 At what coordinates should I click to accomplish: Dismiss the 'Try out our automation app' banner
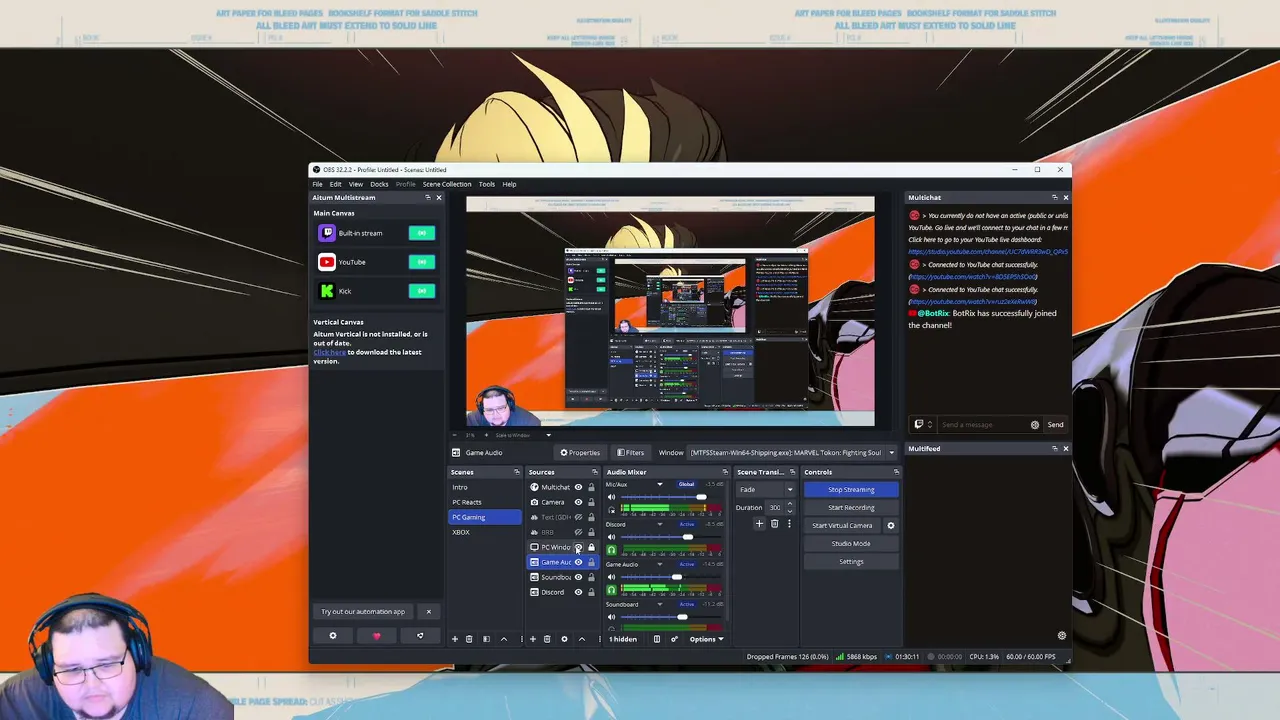429,612
